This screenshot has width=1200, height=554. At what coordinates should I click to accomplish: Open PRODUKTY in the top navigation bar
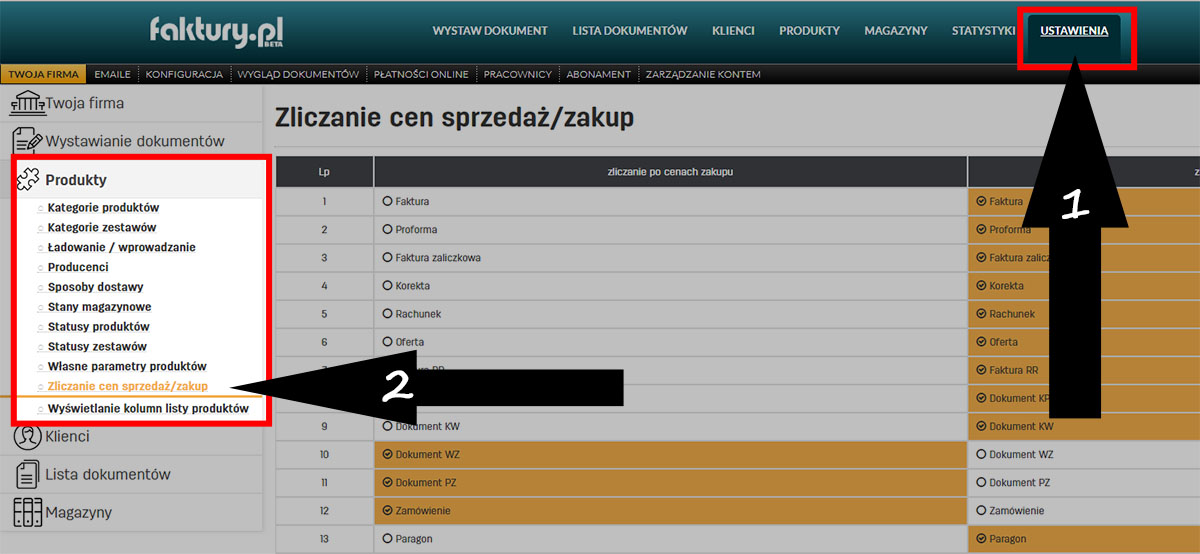click(809, 31)
